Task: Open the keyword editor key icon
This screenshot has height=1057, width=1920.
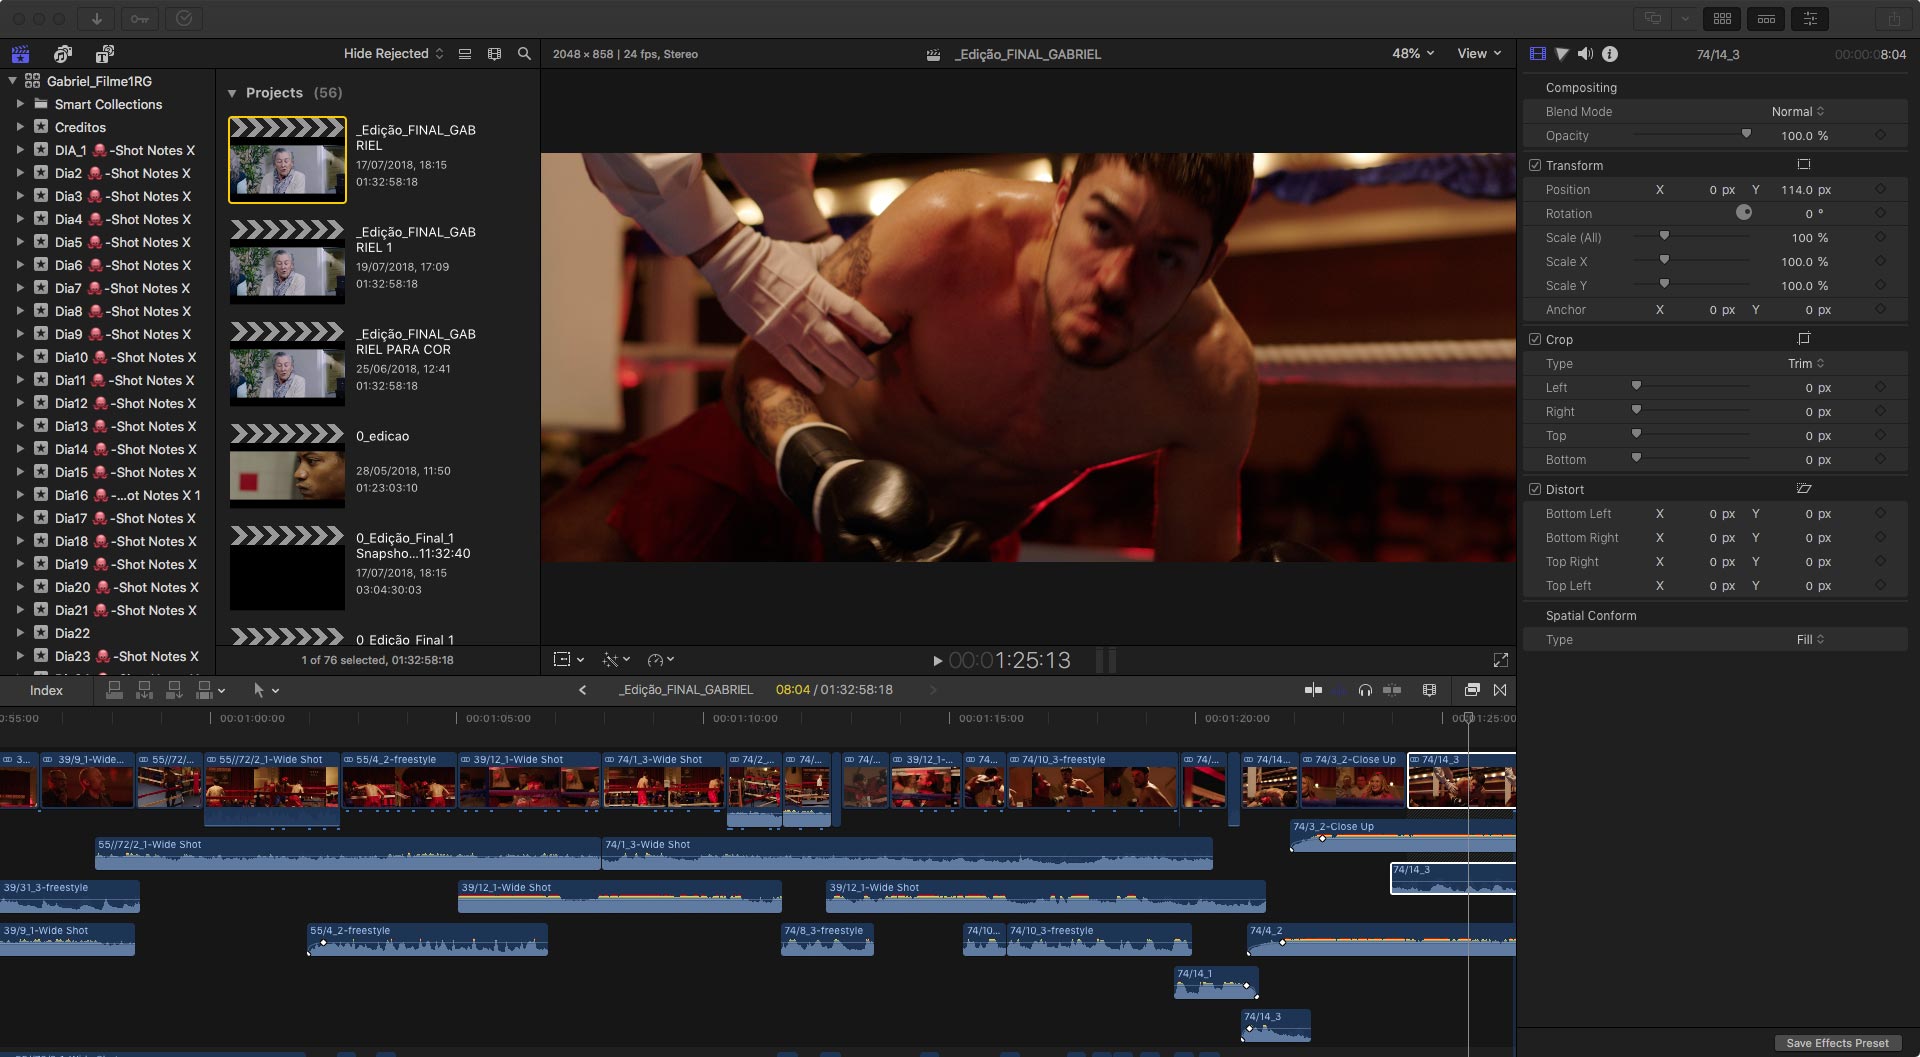Action: (139, 18)
